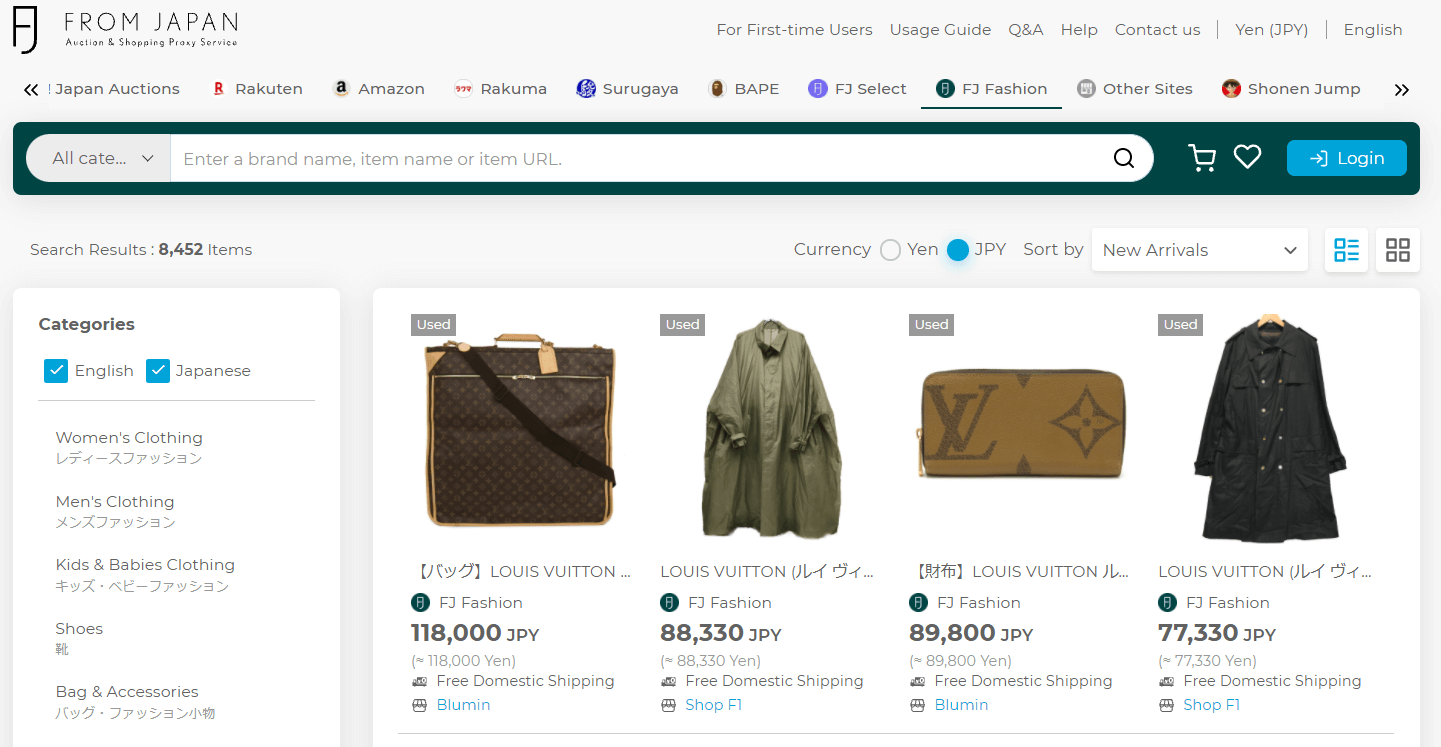Image resolution: width=1441 pixels, height=747 pixels.
Task: Select the JPY currency radio button
Action: pyautogui.click(x=958, y=250)
